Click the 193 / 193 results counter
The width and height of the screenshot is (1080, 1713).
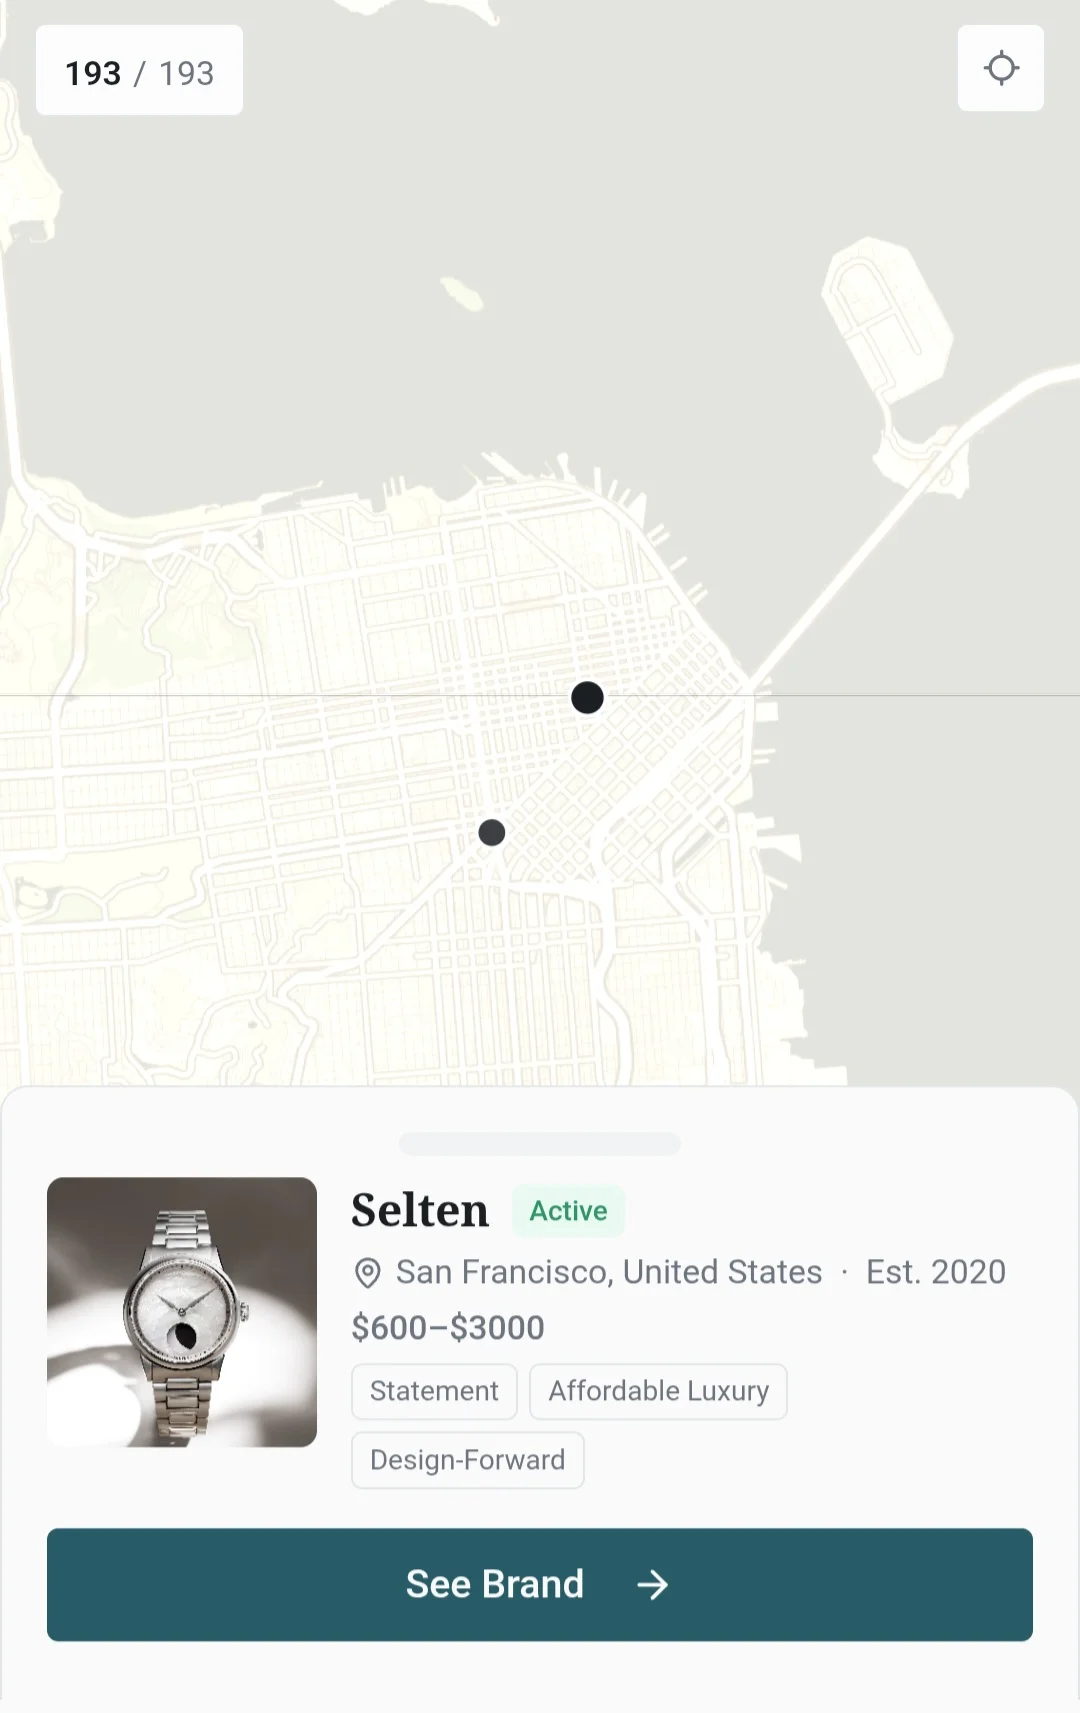click(x=139, y=72)
